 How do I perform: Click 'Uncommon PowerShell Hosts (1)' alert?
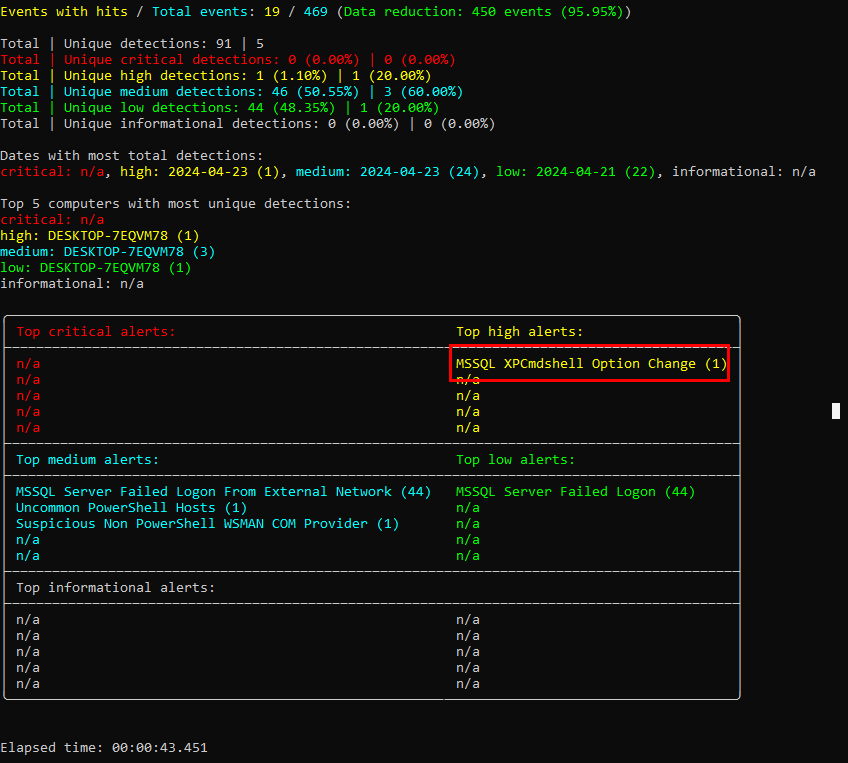tap(131, 508)
